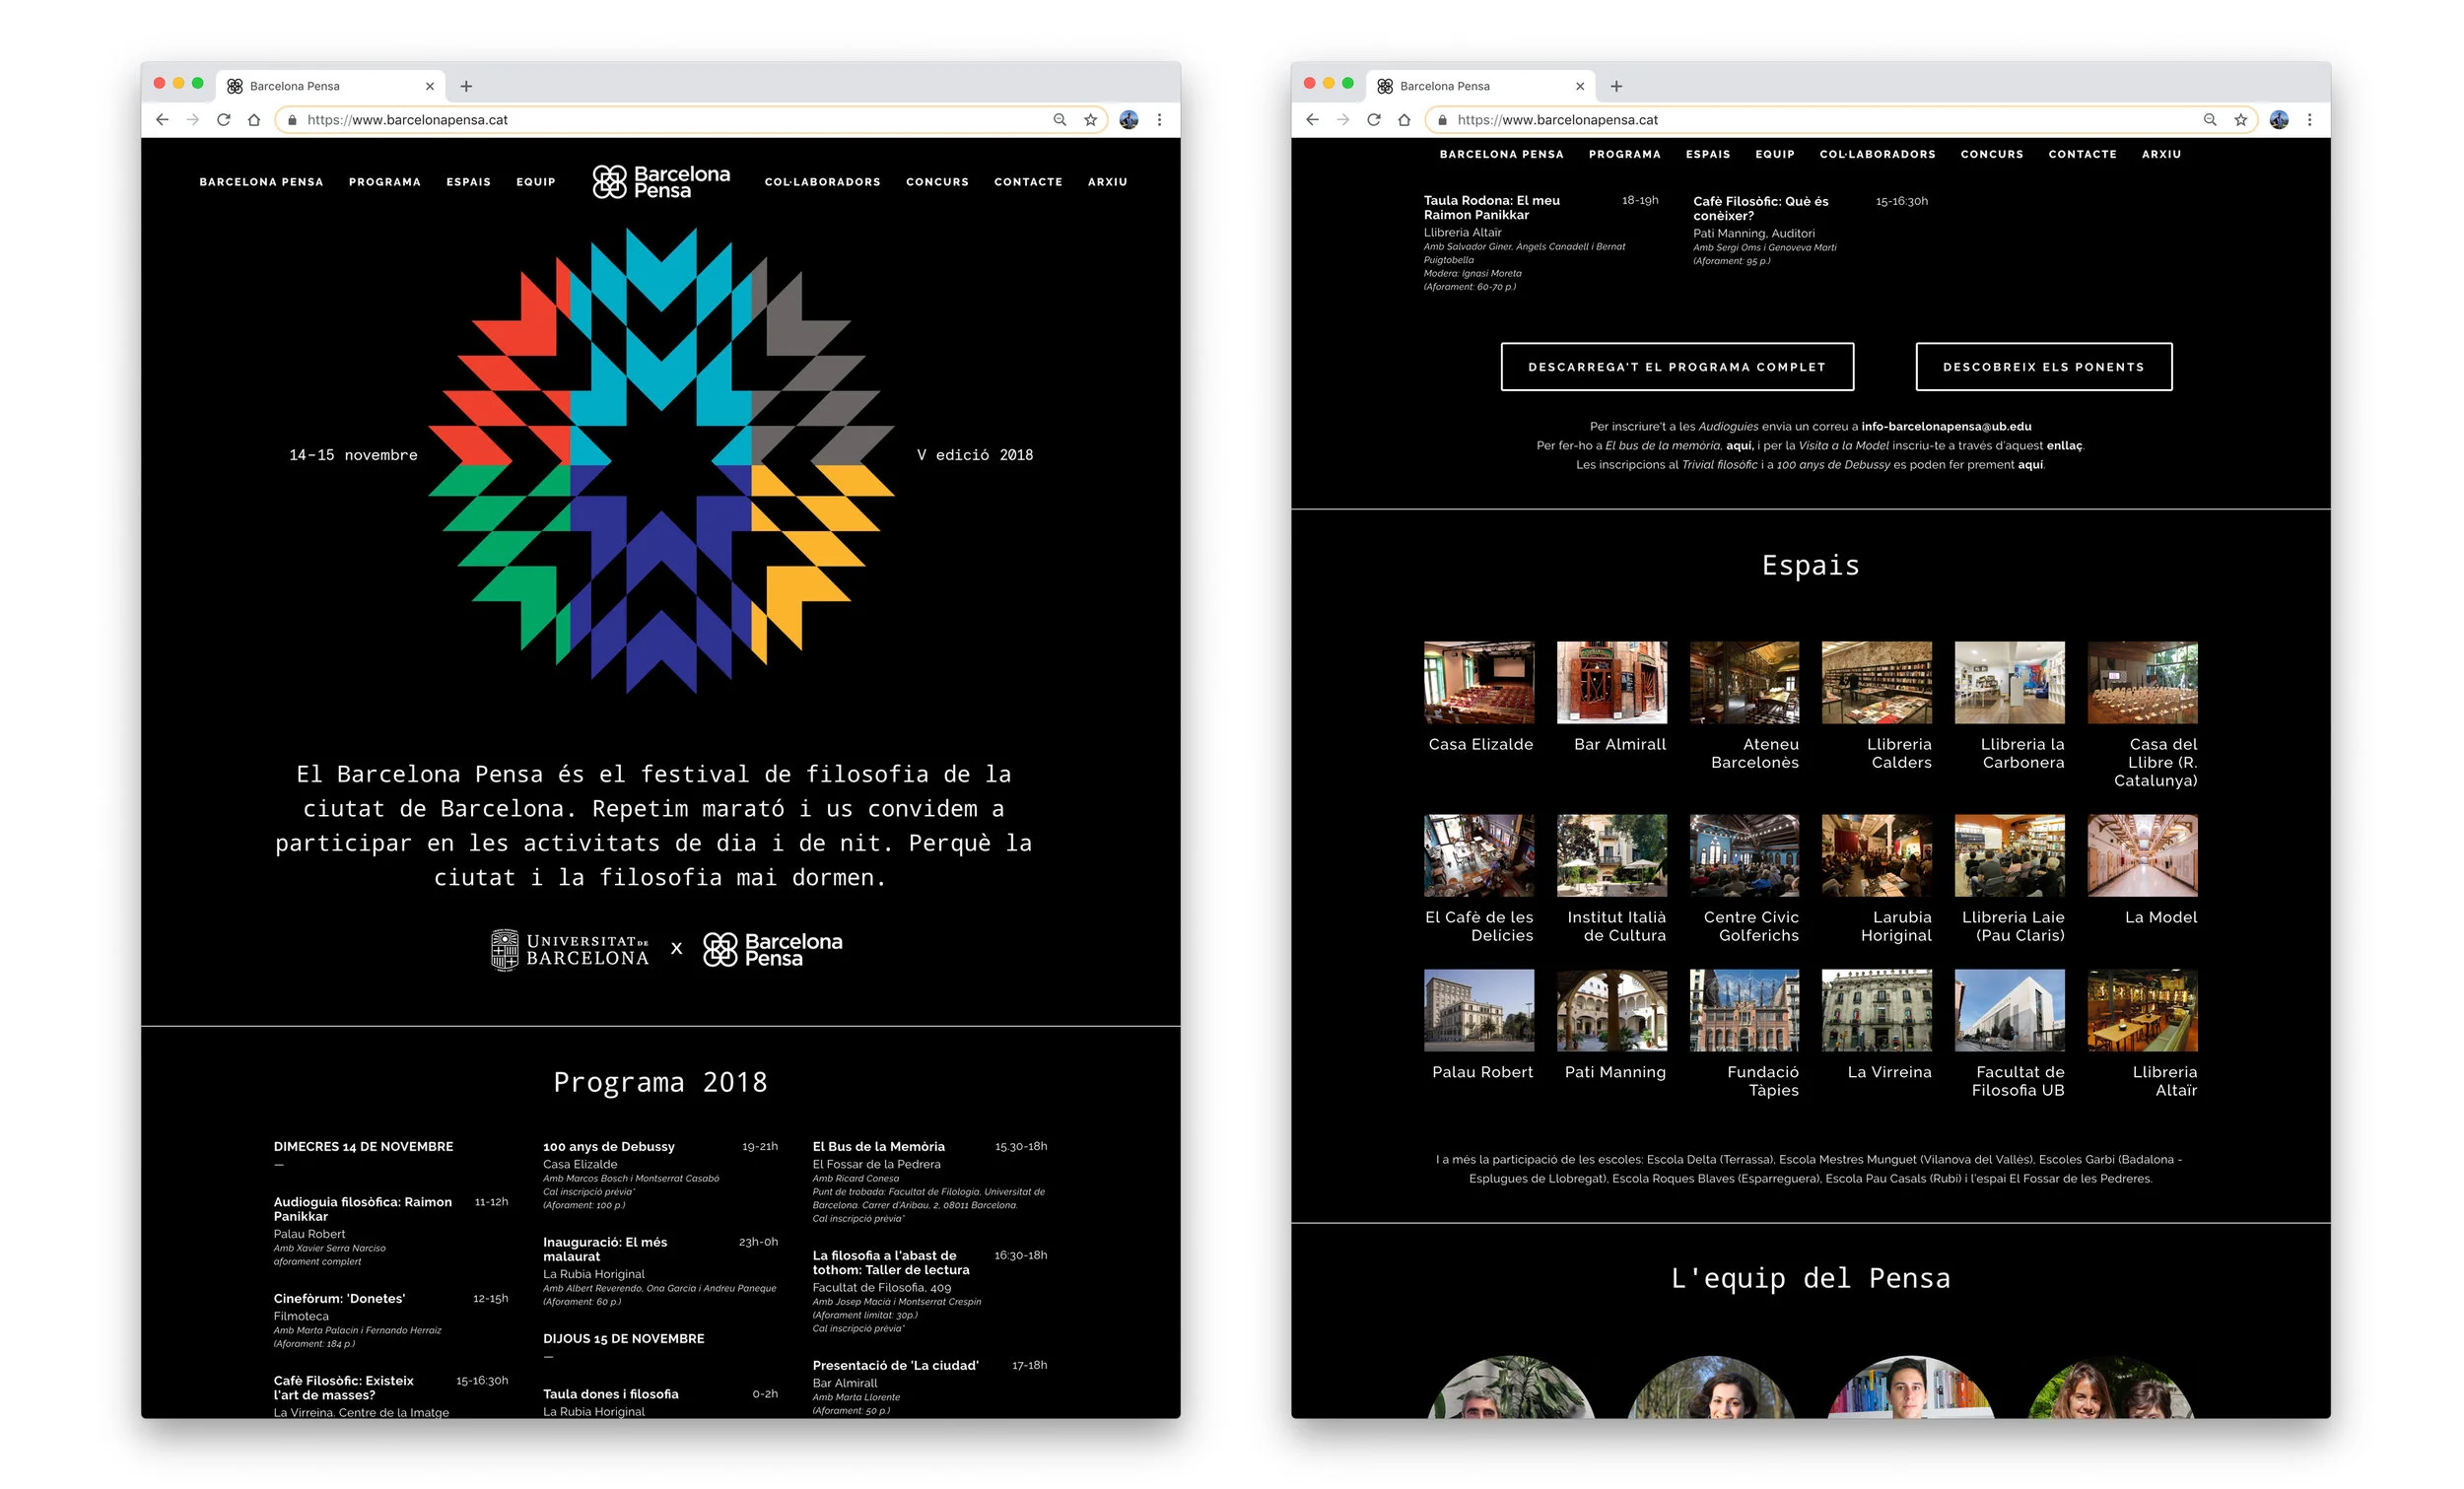Open new tab with plus in left browser
This screenshot has width=2464, height=1489.
pos(466,86)
